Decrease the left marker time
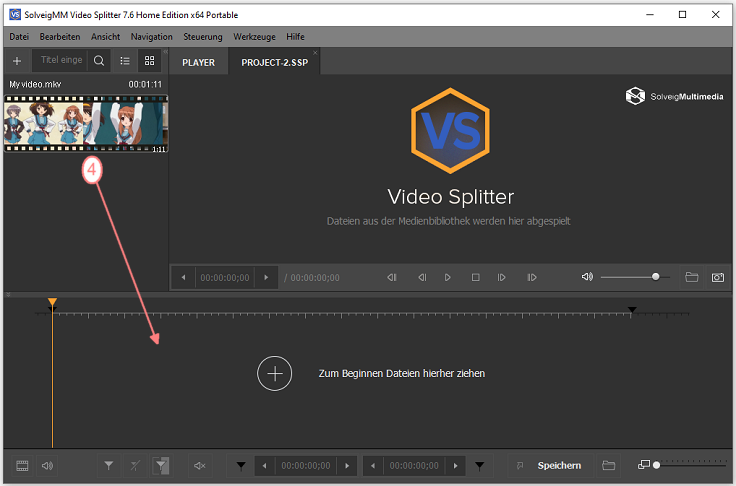736x486 pixels. click(x=264, y=465)
